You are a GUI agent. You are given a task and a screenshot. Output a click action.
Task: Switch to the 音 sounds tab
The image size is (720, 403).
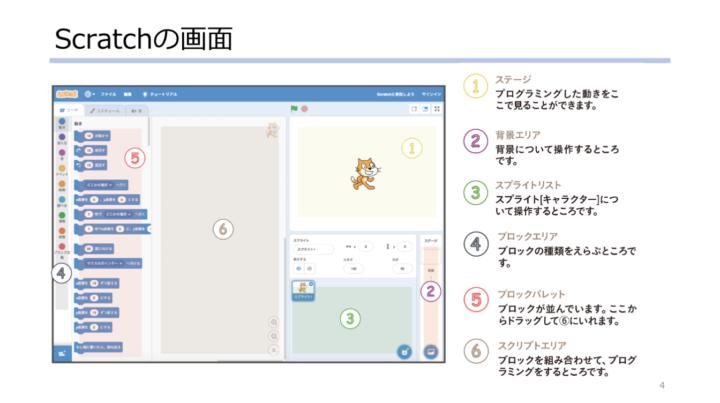click(x=136, y=111)
